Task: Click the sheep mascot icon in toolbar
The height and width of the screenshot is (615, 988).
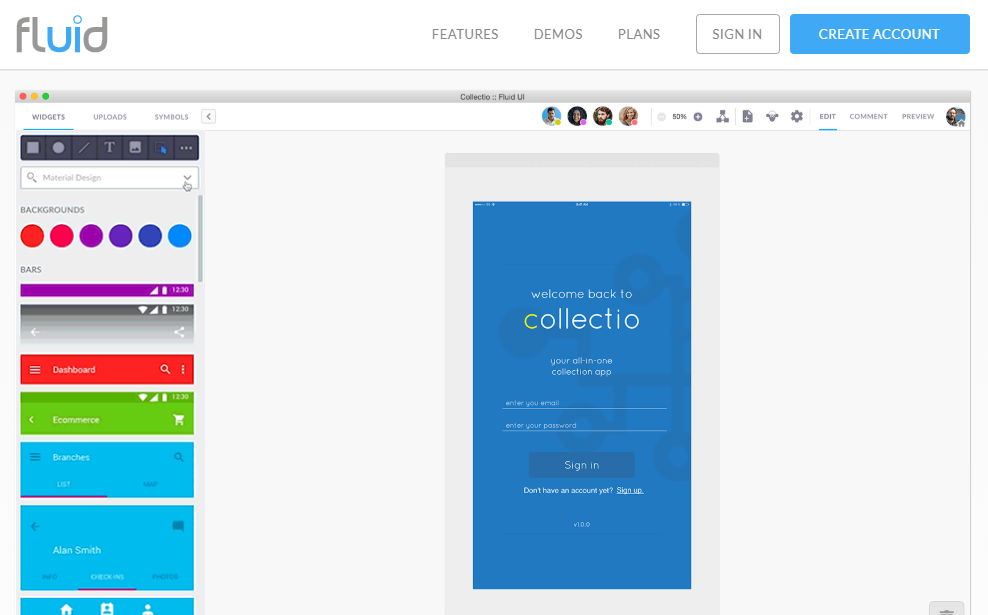Action: click(772, 117)
